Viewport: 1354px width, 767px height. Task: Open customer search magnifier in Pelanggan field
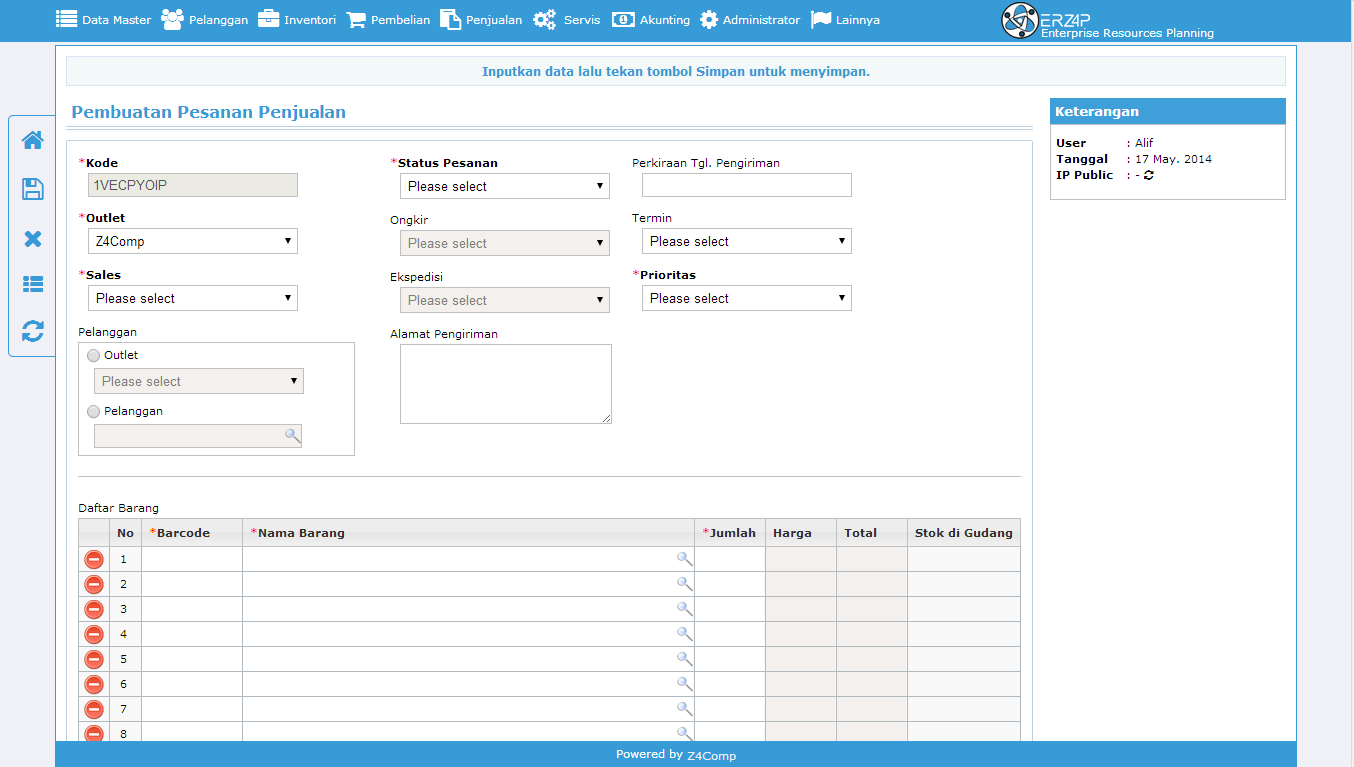point(292,435)
